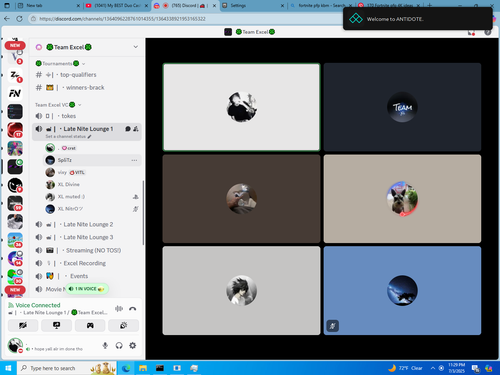Edit channel status pencil icon
Viewport: 500px width, 375px height.
(89, 136)
